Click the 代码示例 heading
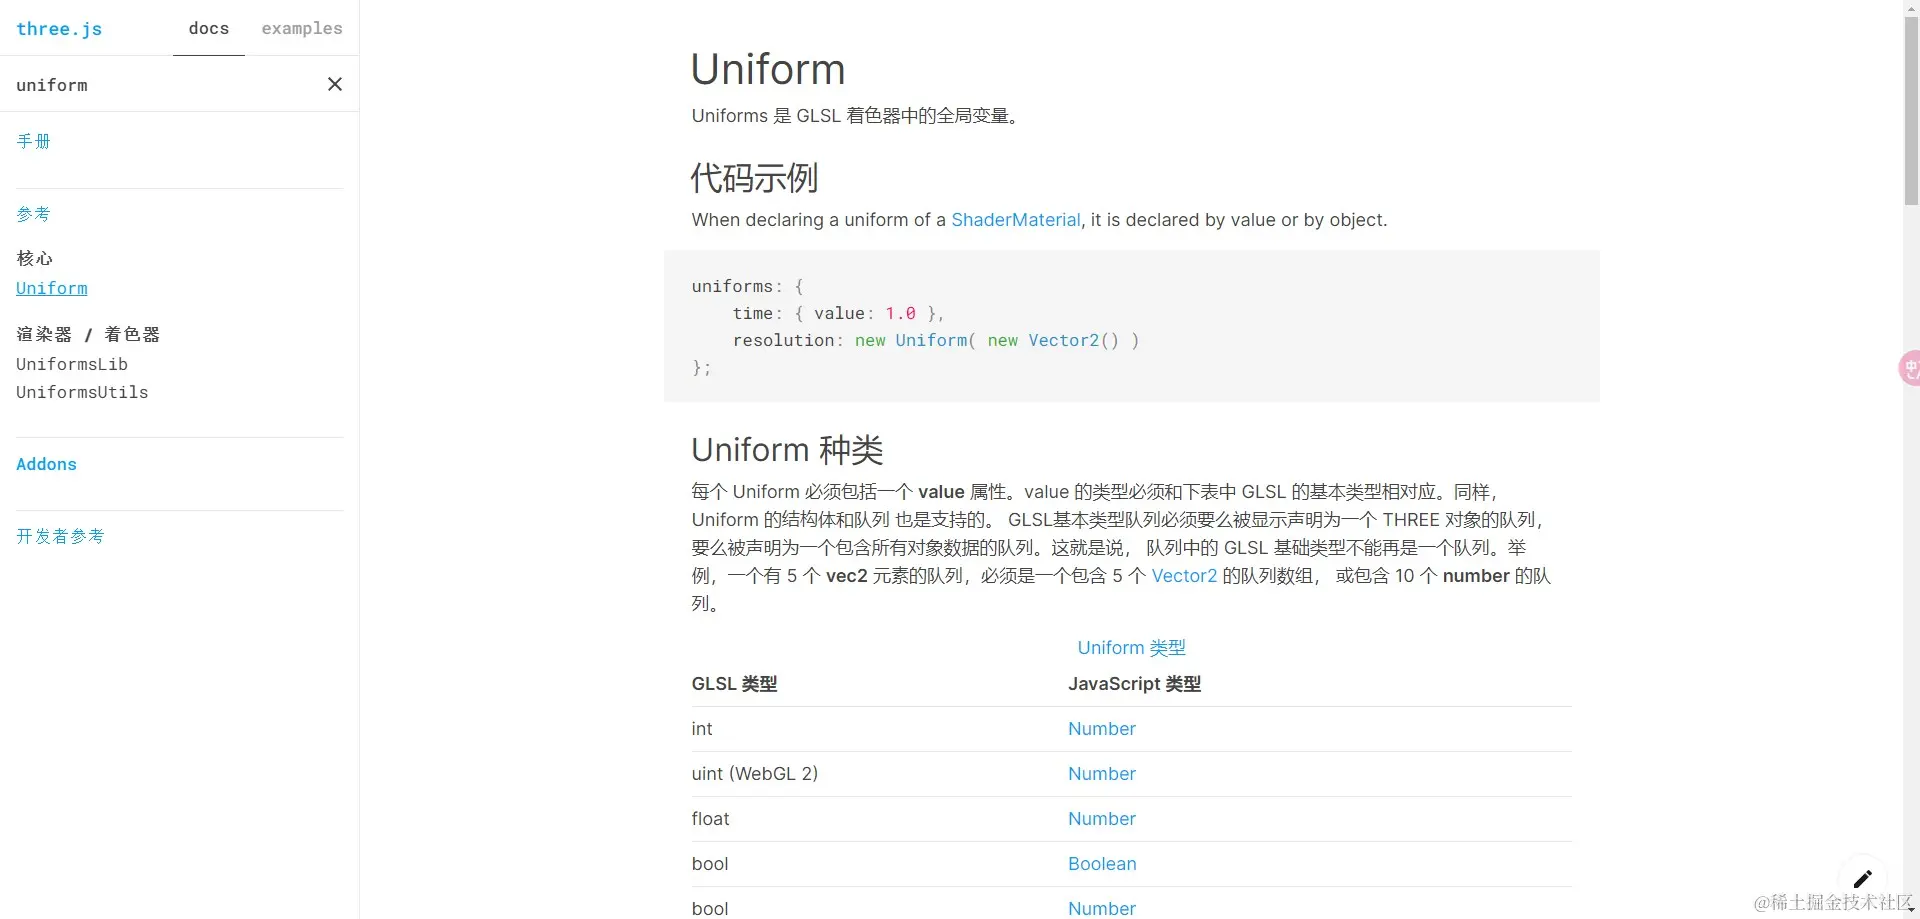 click(x=754, y=178)
